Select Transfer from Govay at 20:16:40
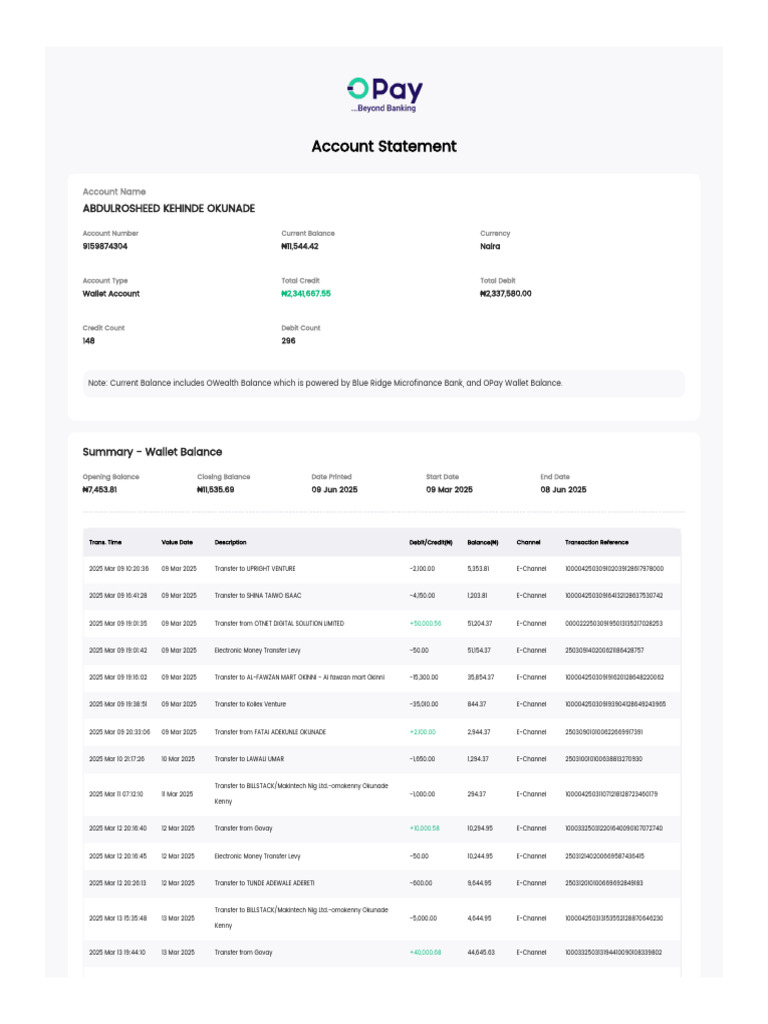Viewport: 768px width, 1024px height. point(243,828)
